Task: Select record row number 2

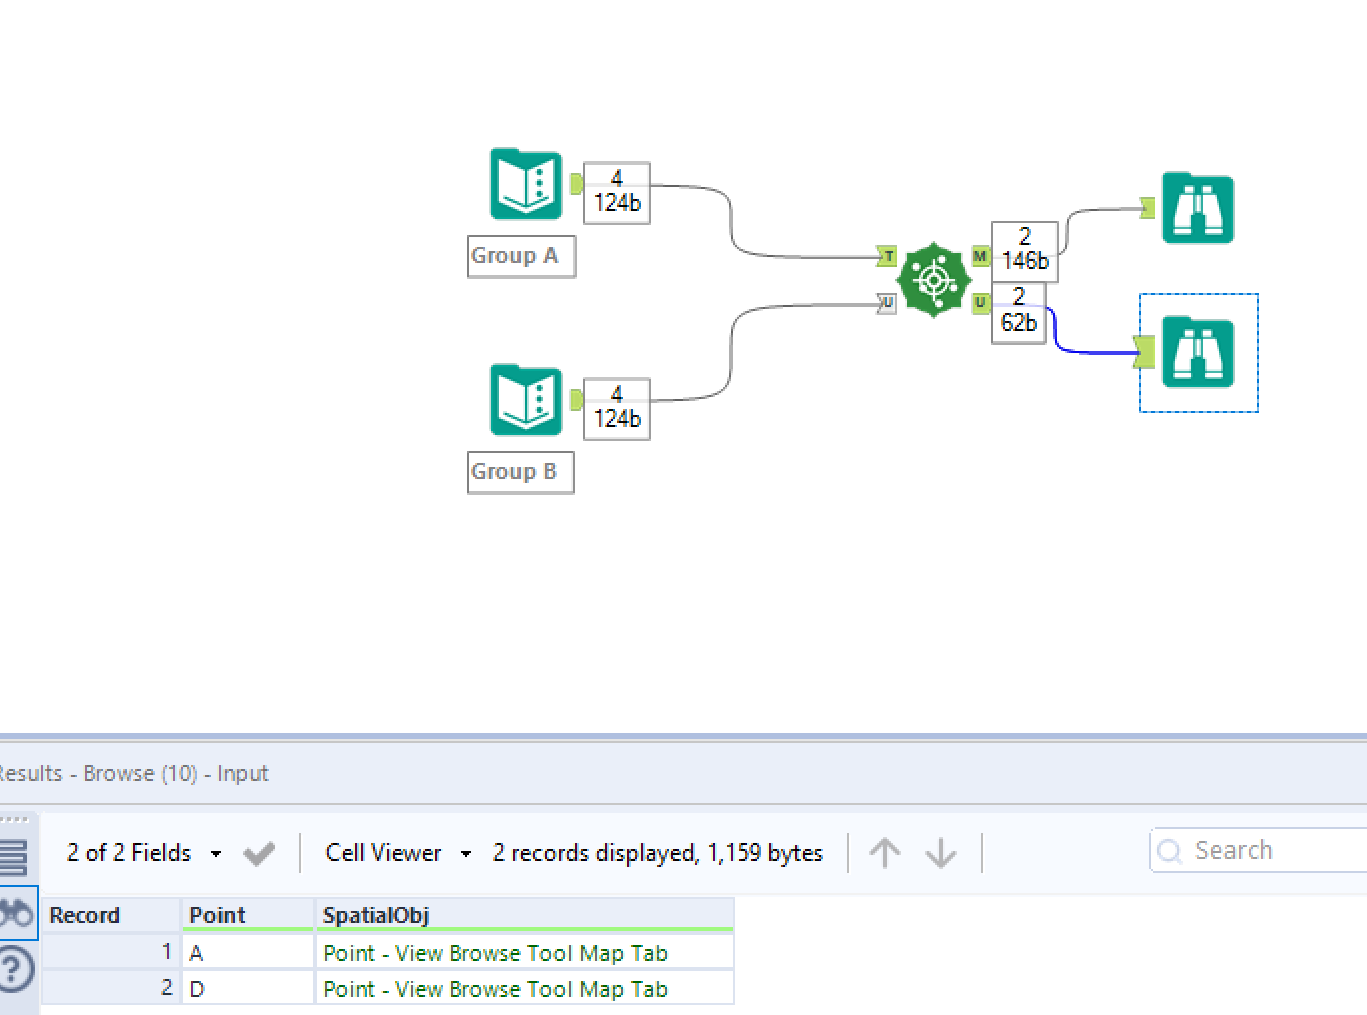Action: point(111,988)
